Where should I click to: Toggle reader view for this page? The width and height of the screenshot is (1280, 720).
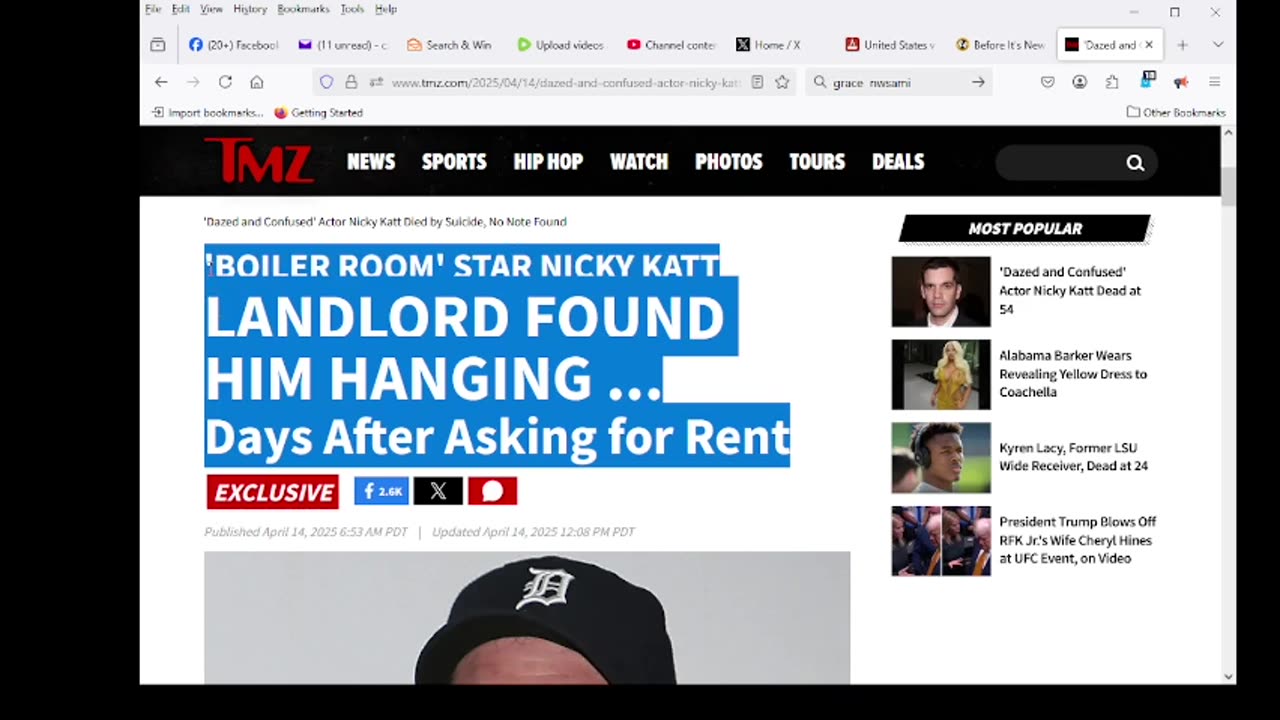pyautogui.click(x=757, y=82)
